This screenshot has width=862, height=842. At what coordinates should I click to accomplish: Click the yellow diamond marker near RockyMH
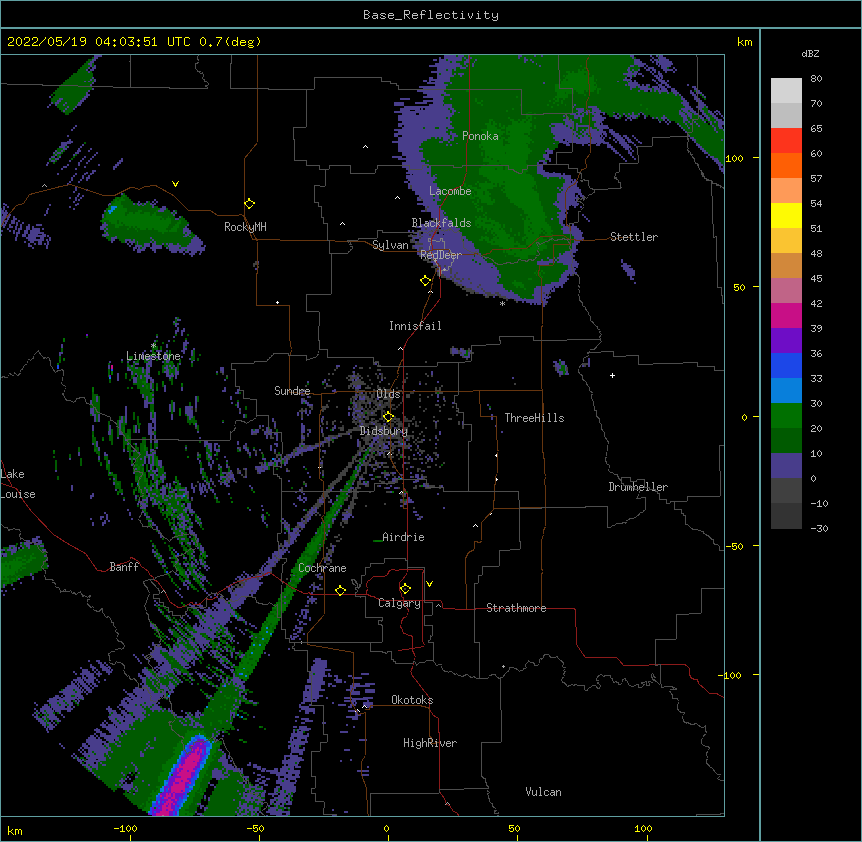point(250,204)
